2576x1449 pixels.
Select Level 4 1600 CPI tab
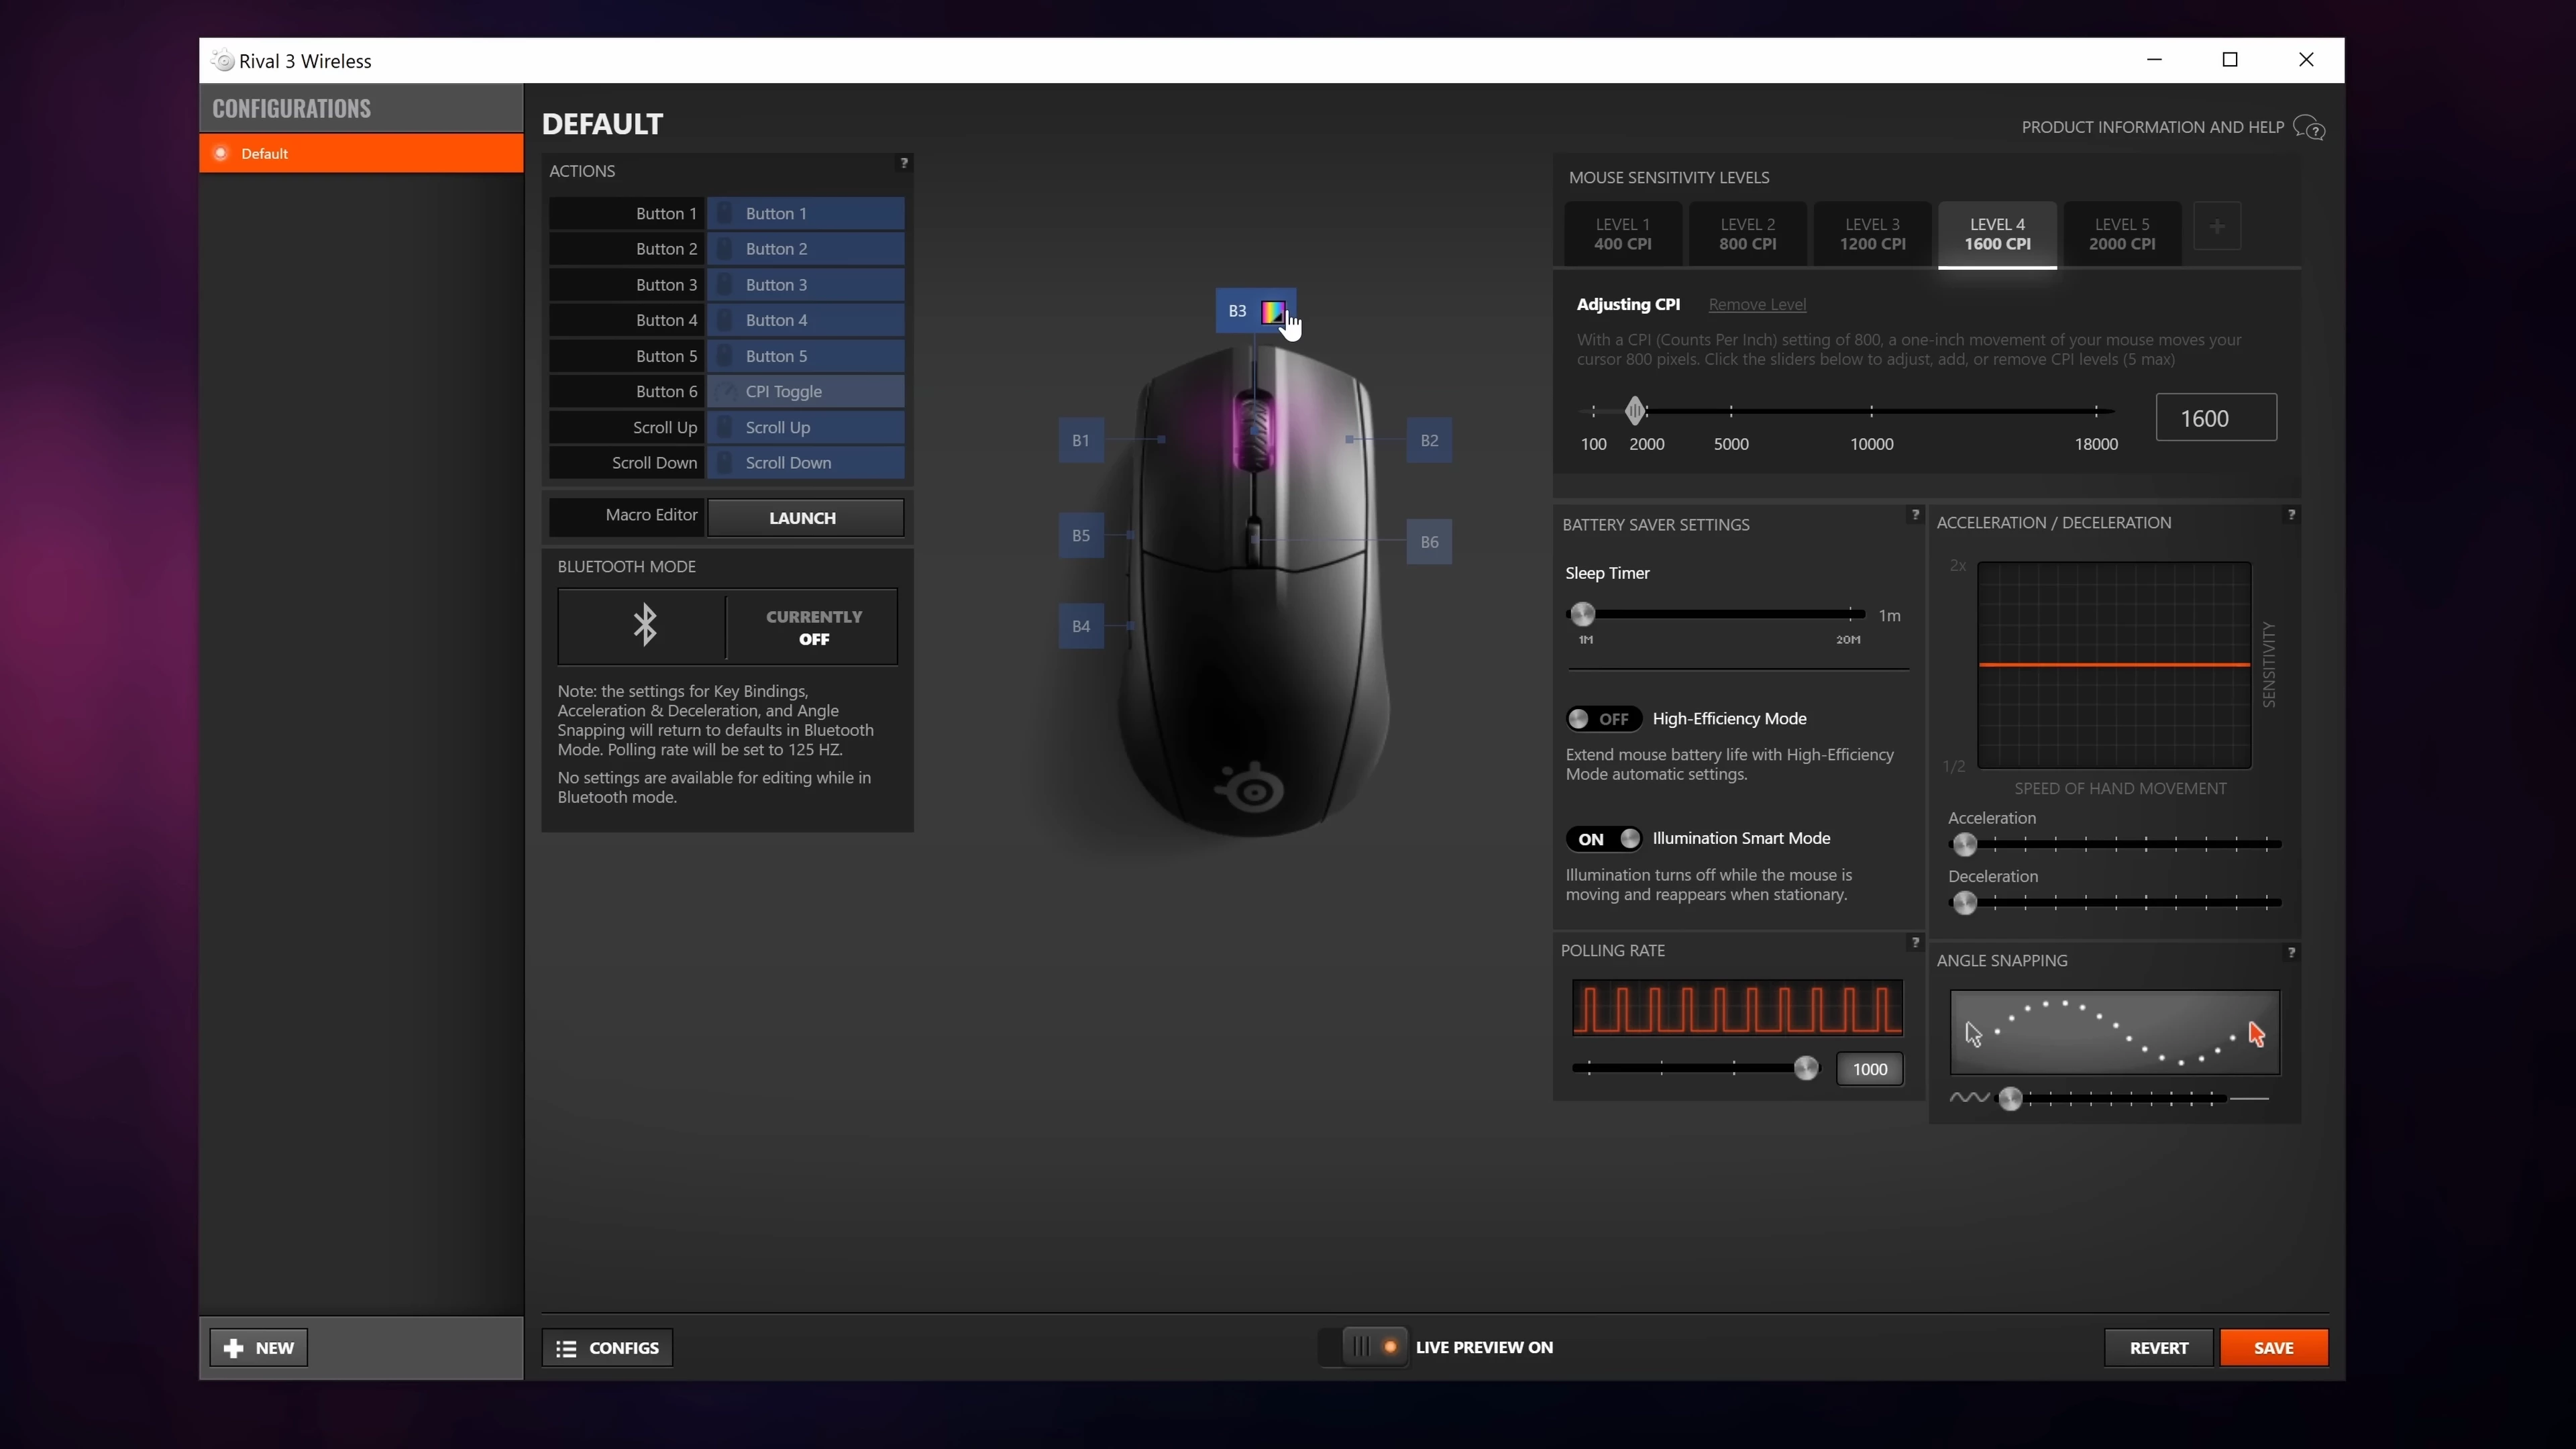pos(1997,234)
